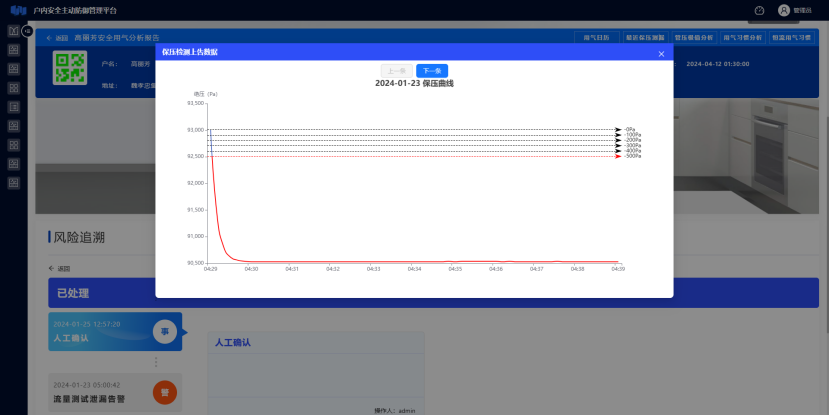Click the chart title 2024-01-23 保压曲线

click(414, 84)
